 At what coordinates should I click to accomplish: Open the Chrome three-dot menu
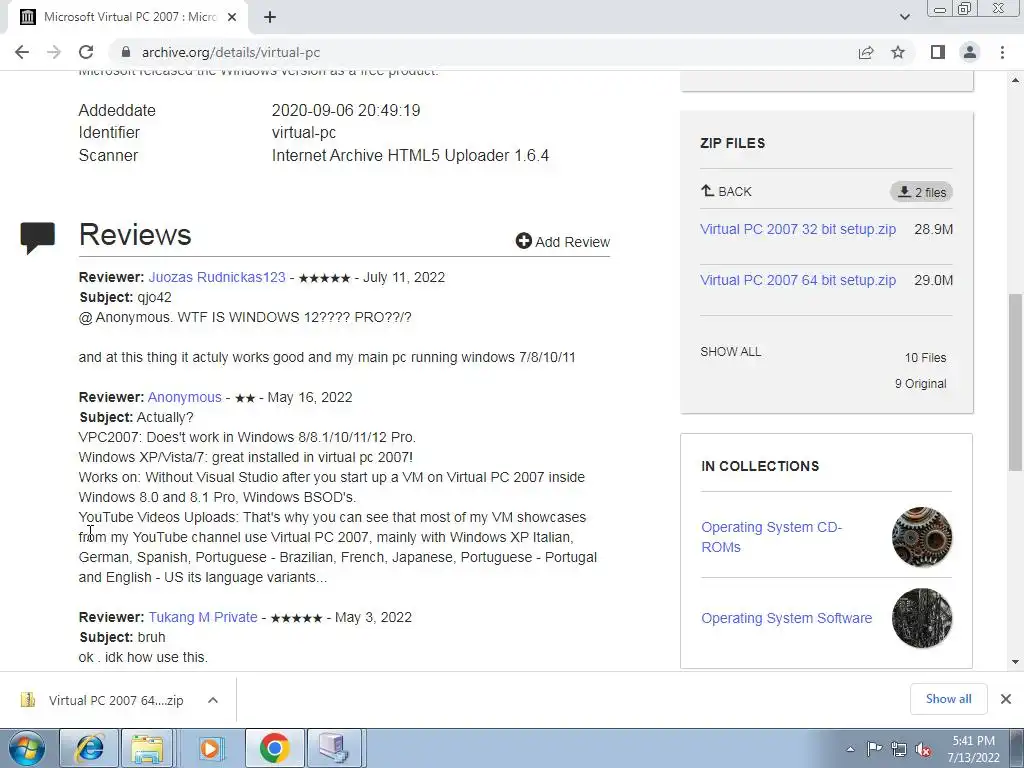1002,52
